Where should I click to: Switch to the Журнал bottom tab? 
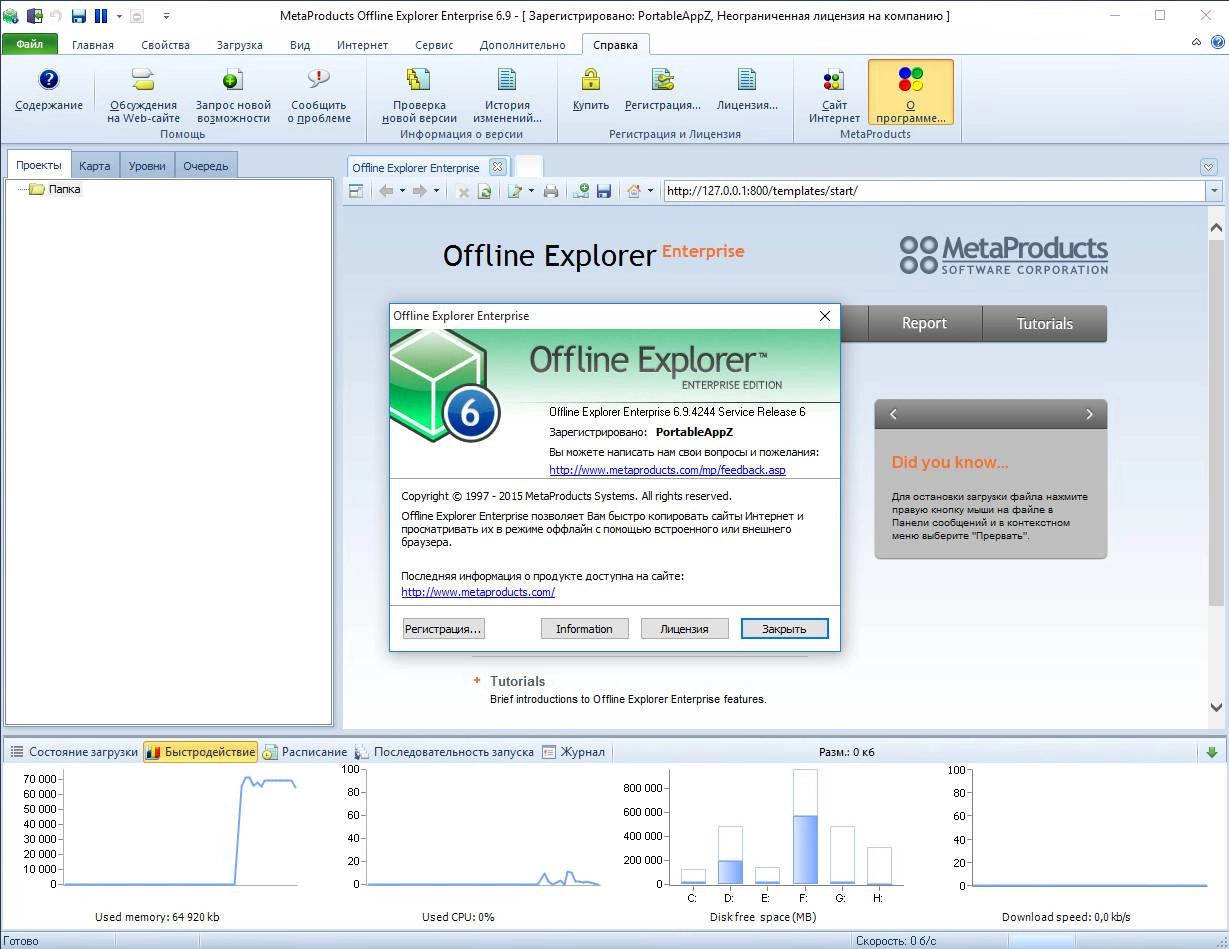[x=574, y=752]
